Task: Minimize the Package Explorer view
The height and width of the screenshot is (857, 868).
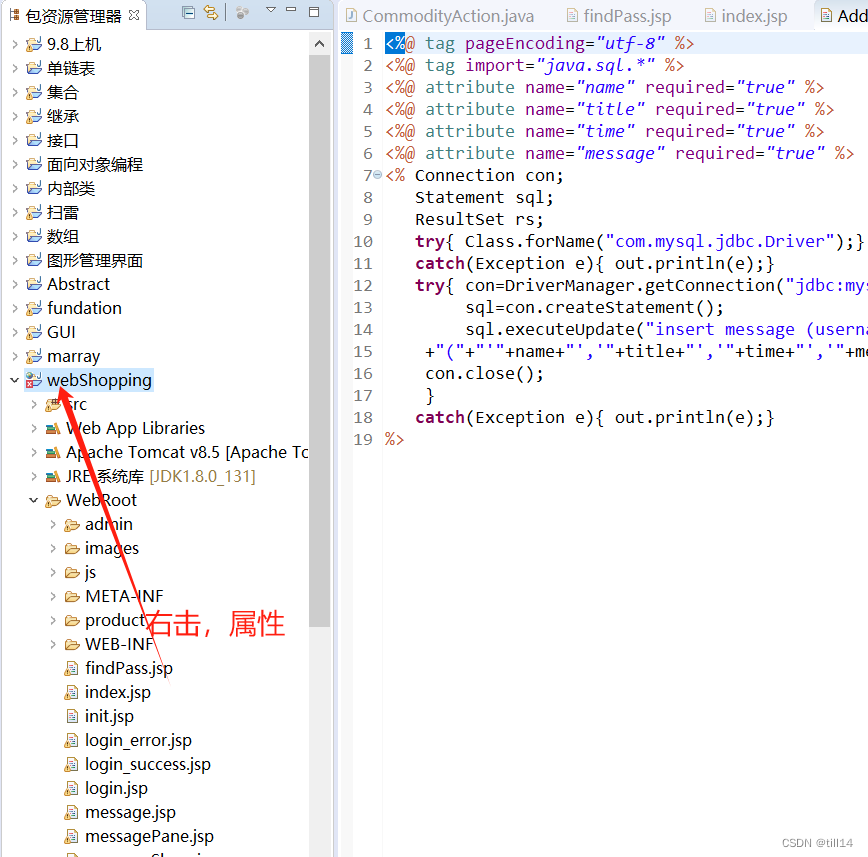Action: [291, 10]
